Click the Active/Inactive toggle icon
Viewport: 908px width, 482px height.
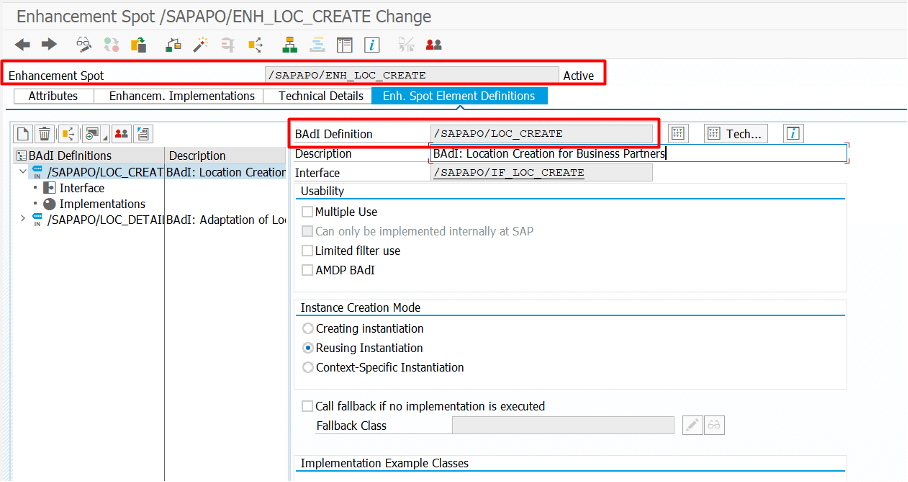click(111, 45)
